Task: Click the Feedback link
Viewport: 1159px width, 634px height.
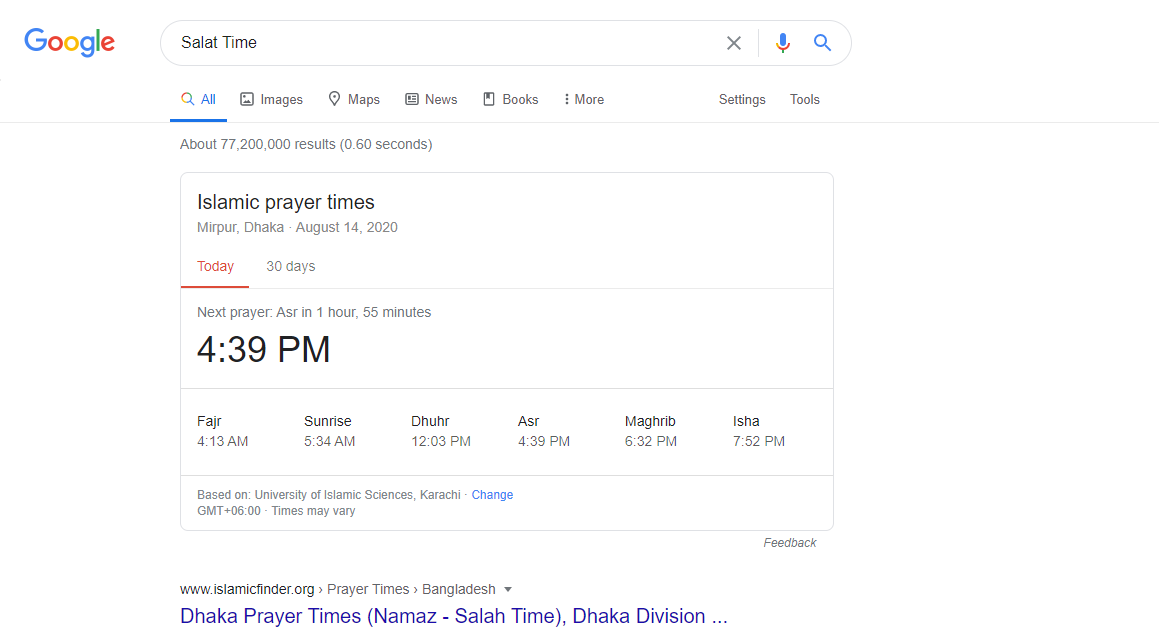Action: (790, 543)
